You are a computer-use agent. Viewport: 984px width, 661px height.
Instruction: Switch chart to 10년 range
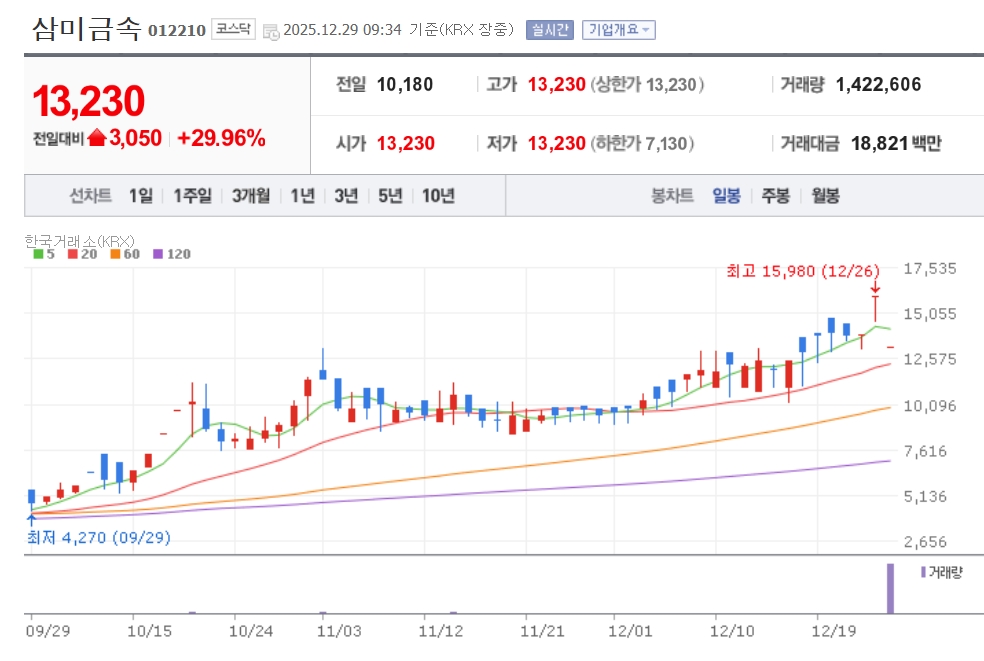click(x=438, y=196)
